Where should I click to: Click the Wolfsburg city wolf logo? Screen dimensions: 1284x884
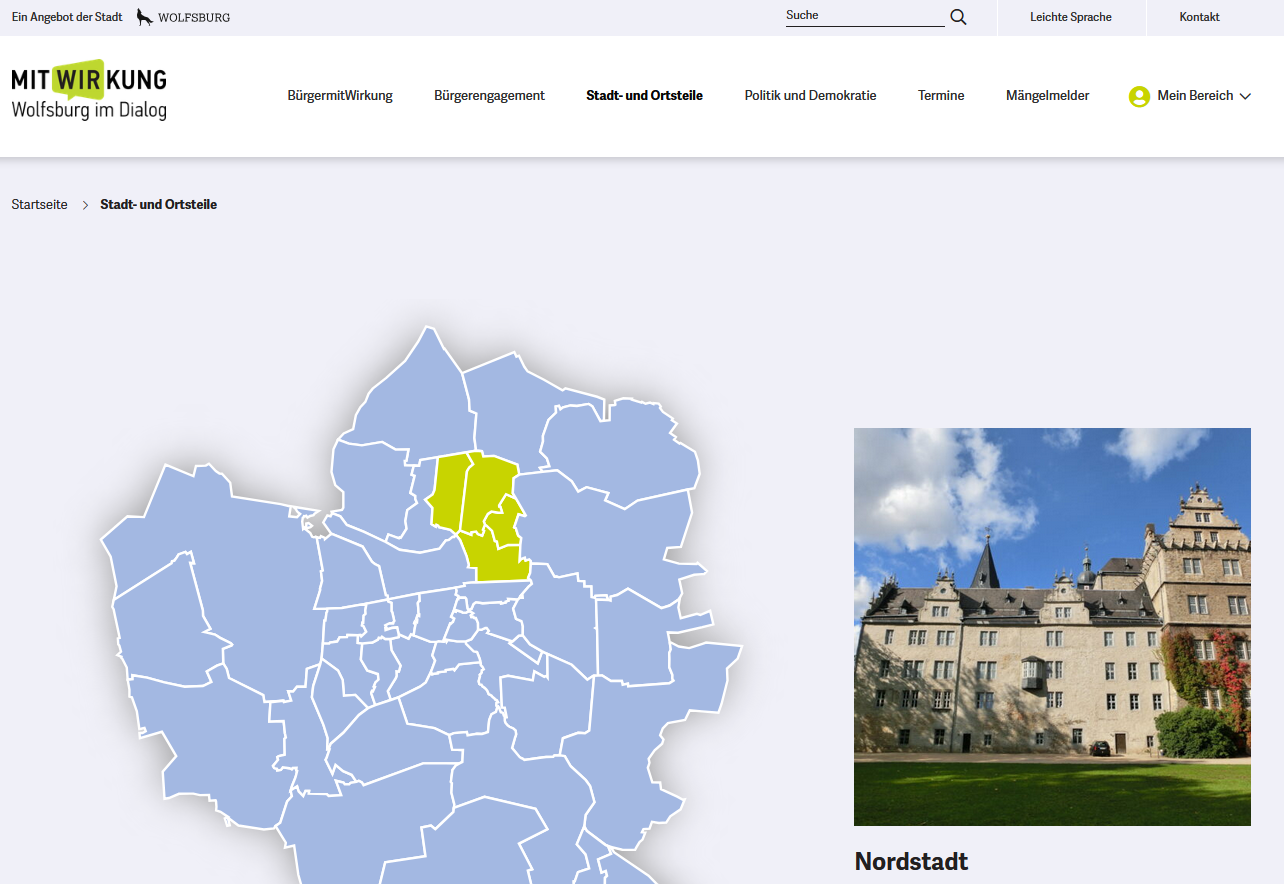(145, 17)
